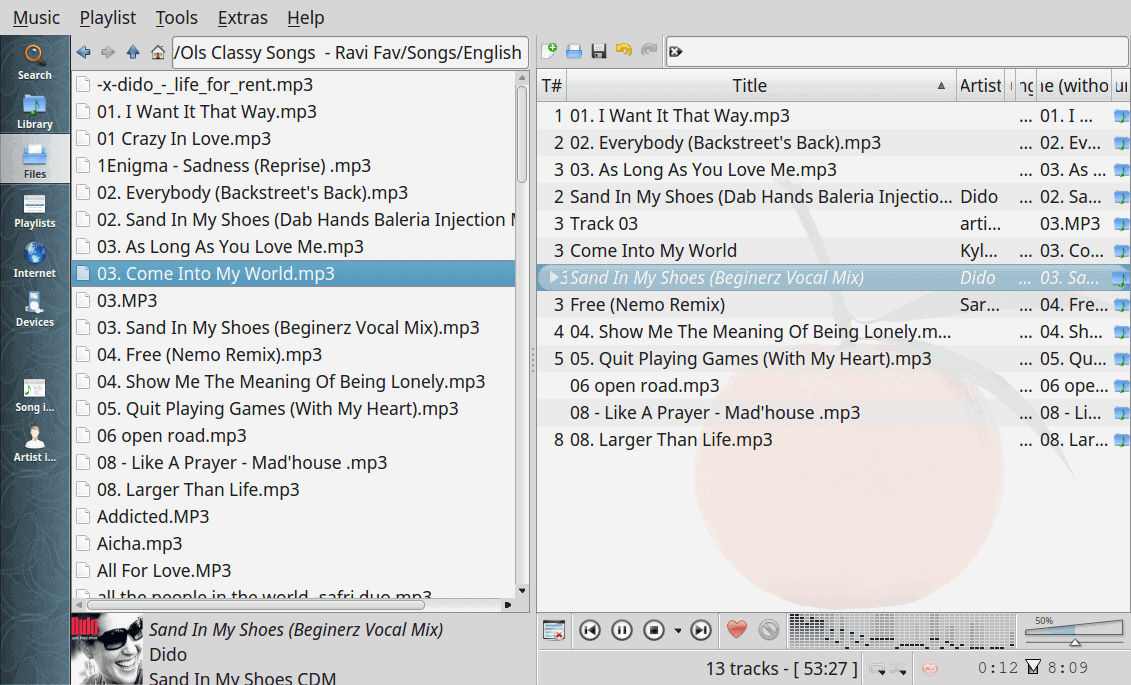Open the Devices sidebar panel

coord(35,309)
